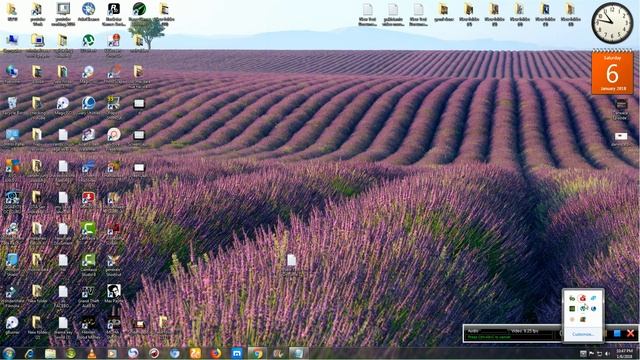The height and width of the screenshot is (360, 640).
Task: Click the taskbar clock and date
Action: tap(624, 353)
